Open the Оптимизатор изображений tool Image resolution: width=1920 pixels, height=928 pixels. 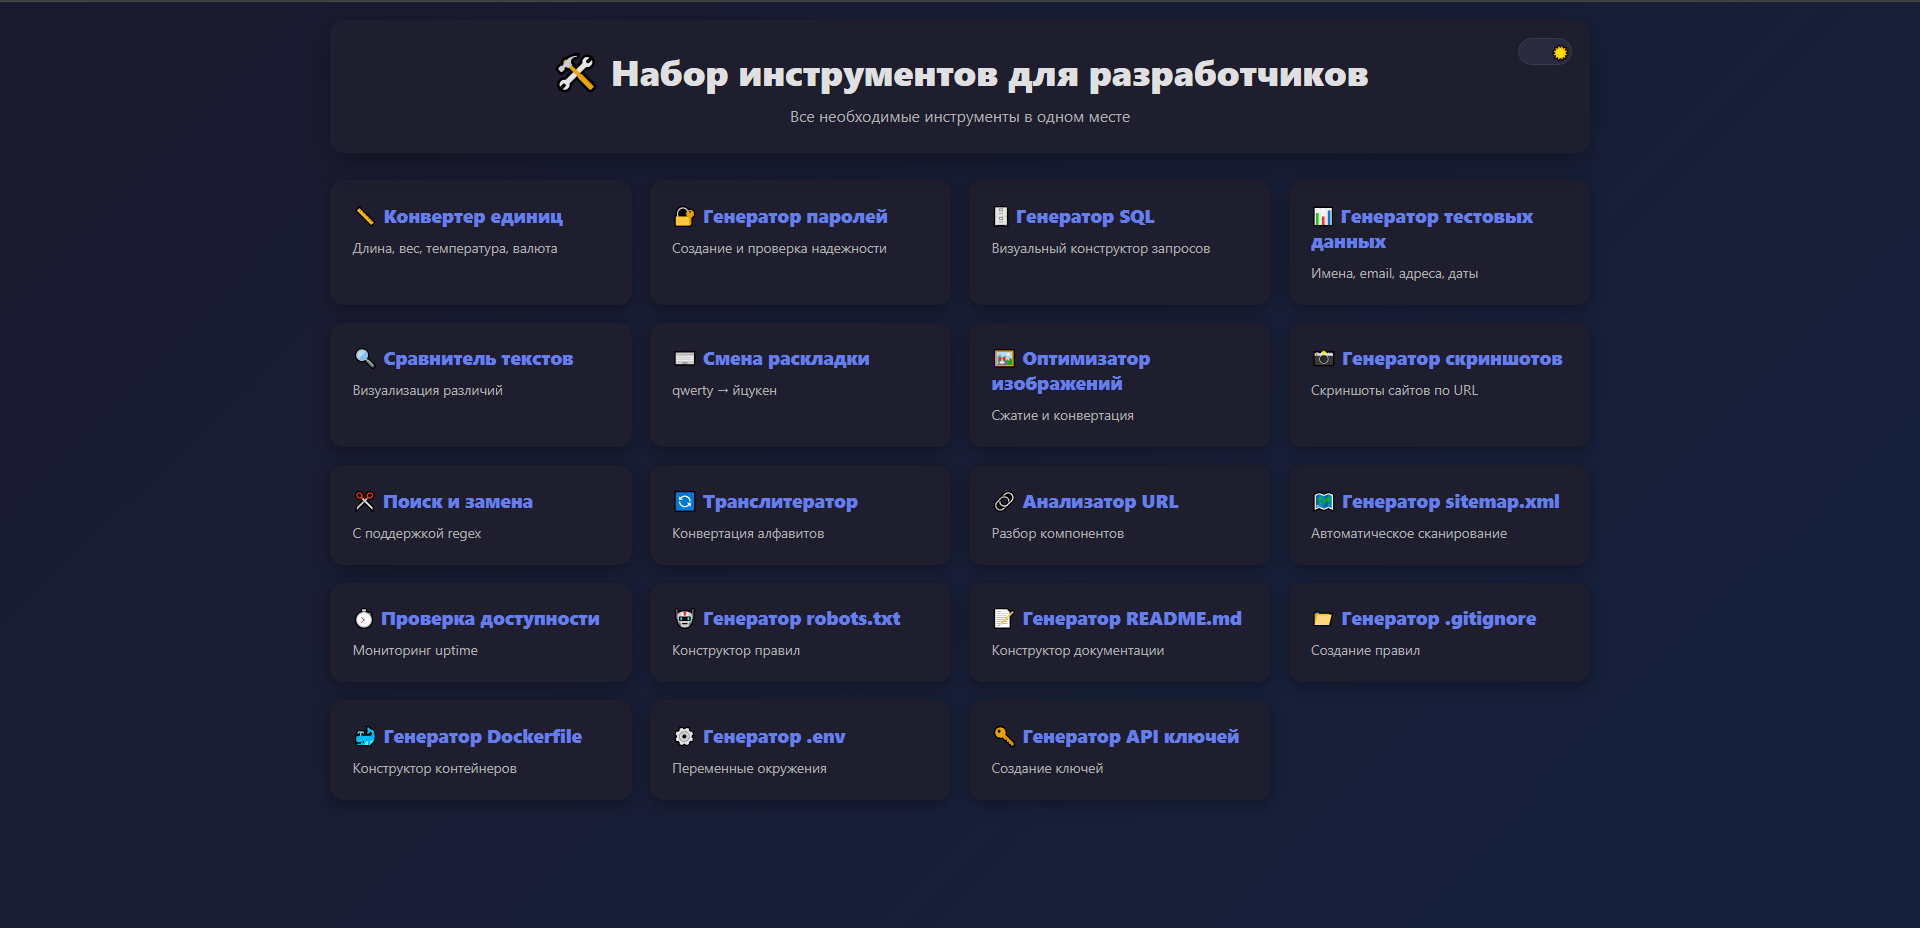point(1118,385)
